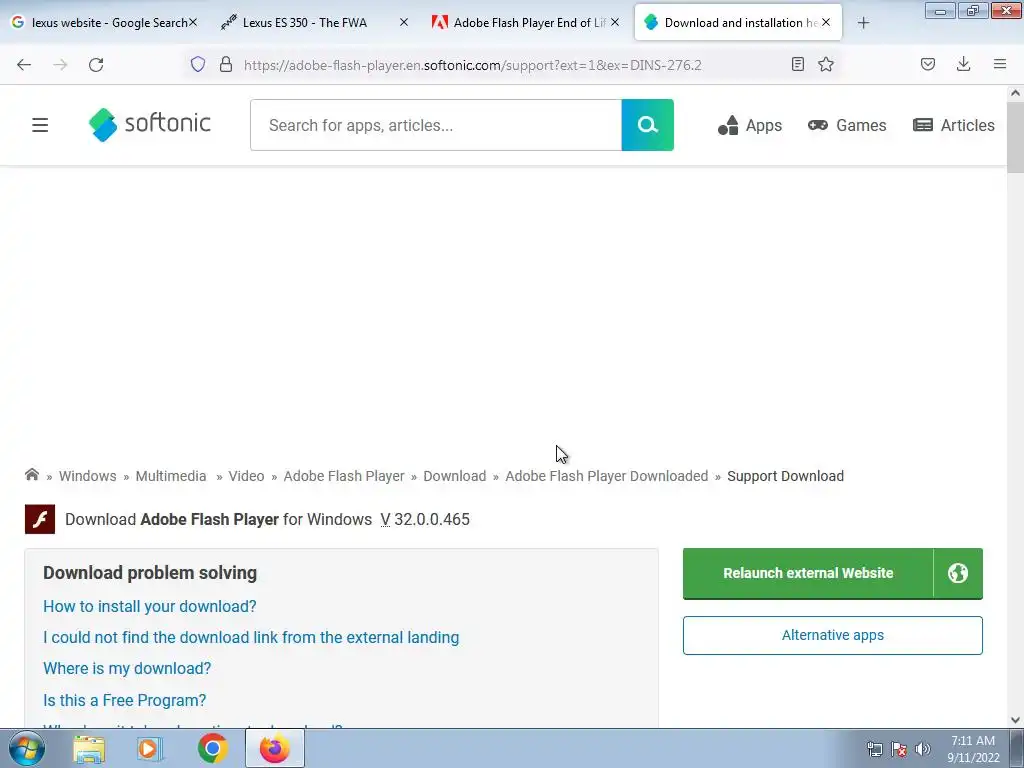Click the version text V 32.0.0.465
Image resolution: width=1024 pixels, height=768 pixels.
(x=425, y=519)
